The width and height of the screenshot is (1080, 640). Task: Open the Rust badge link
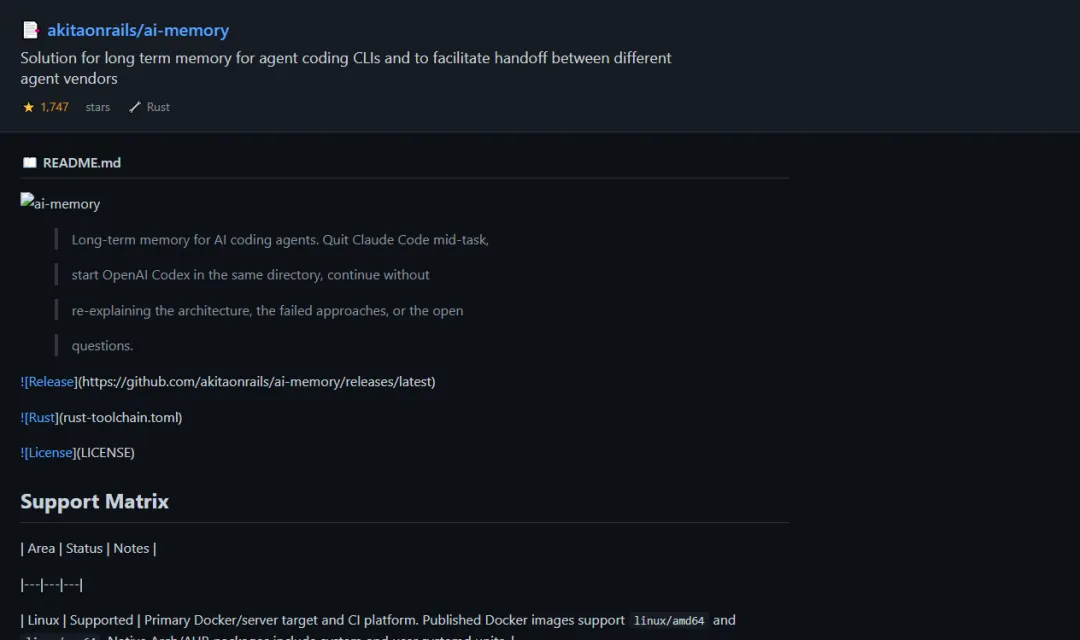coord(39,417)
